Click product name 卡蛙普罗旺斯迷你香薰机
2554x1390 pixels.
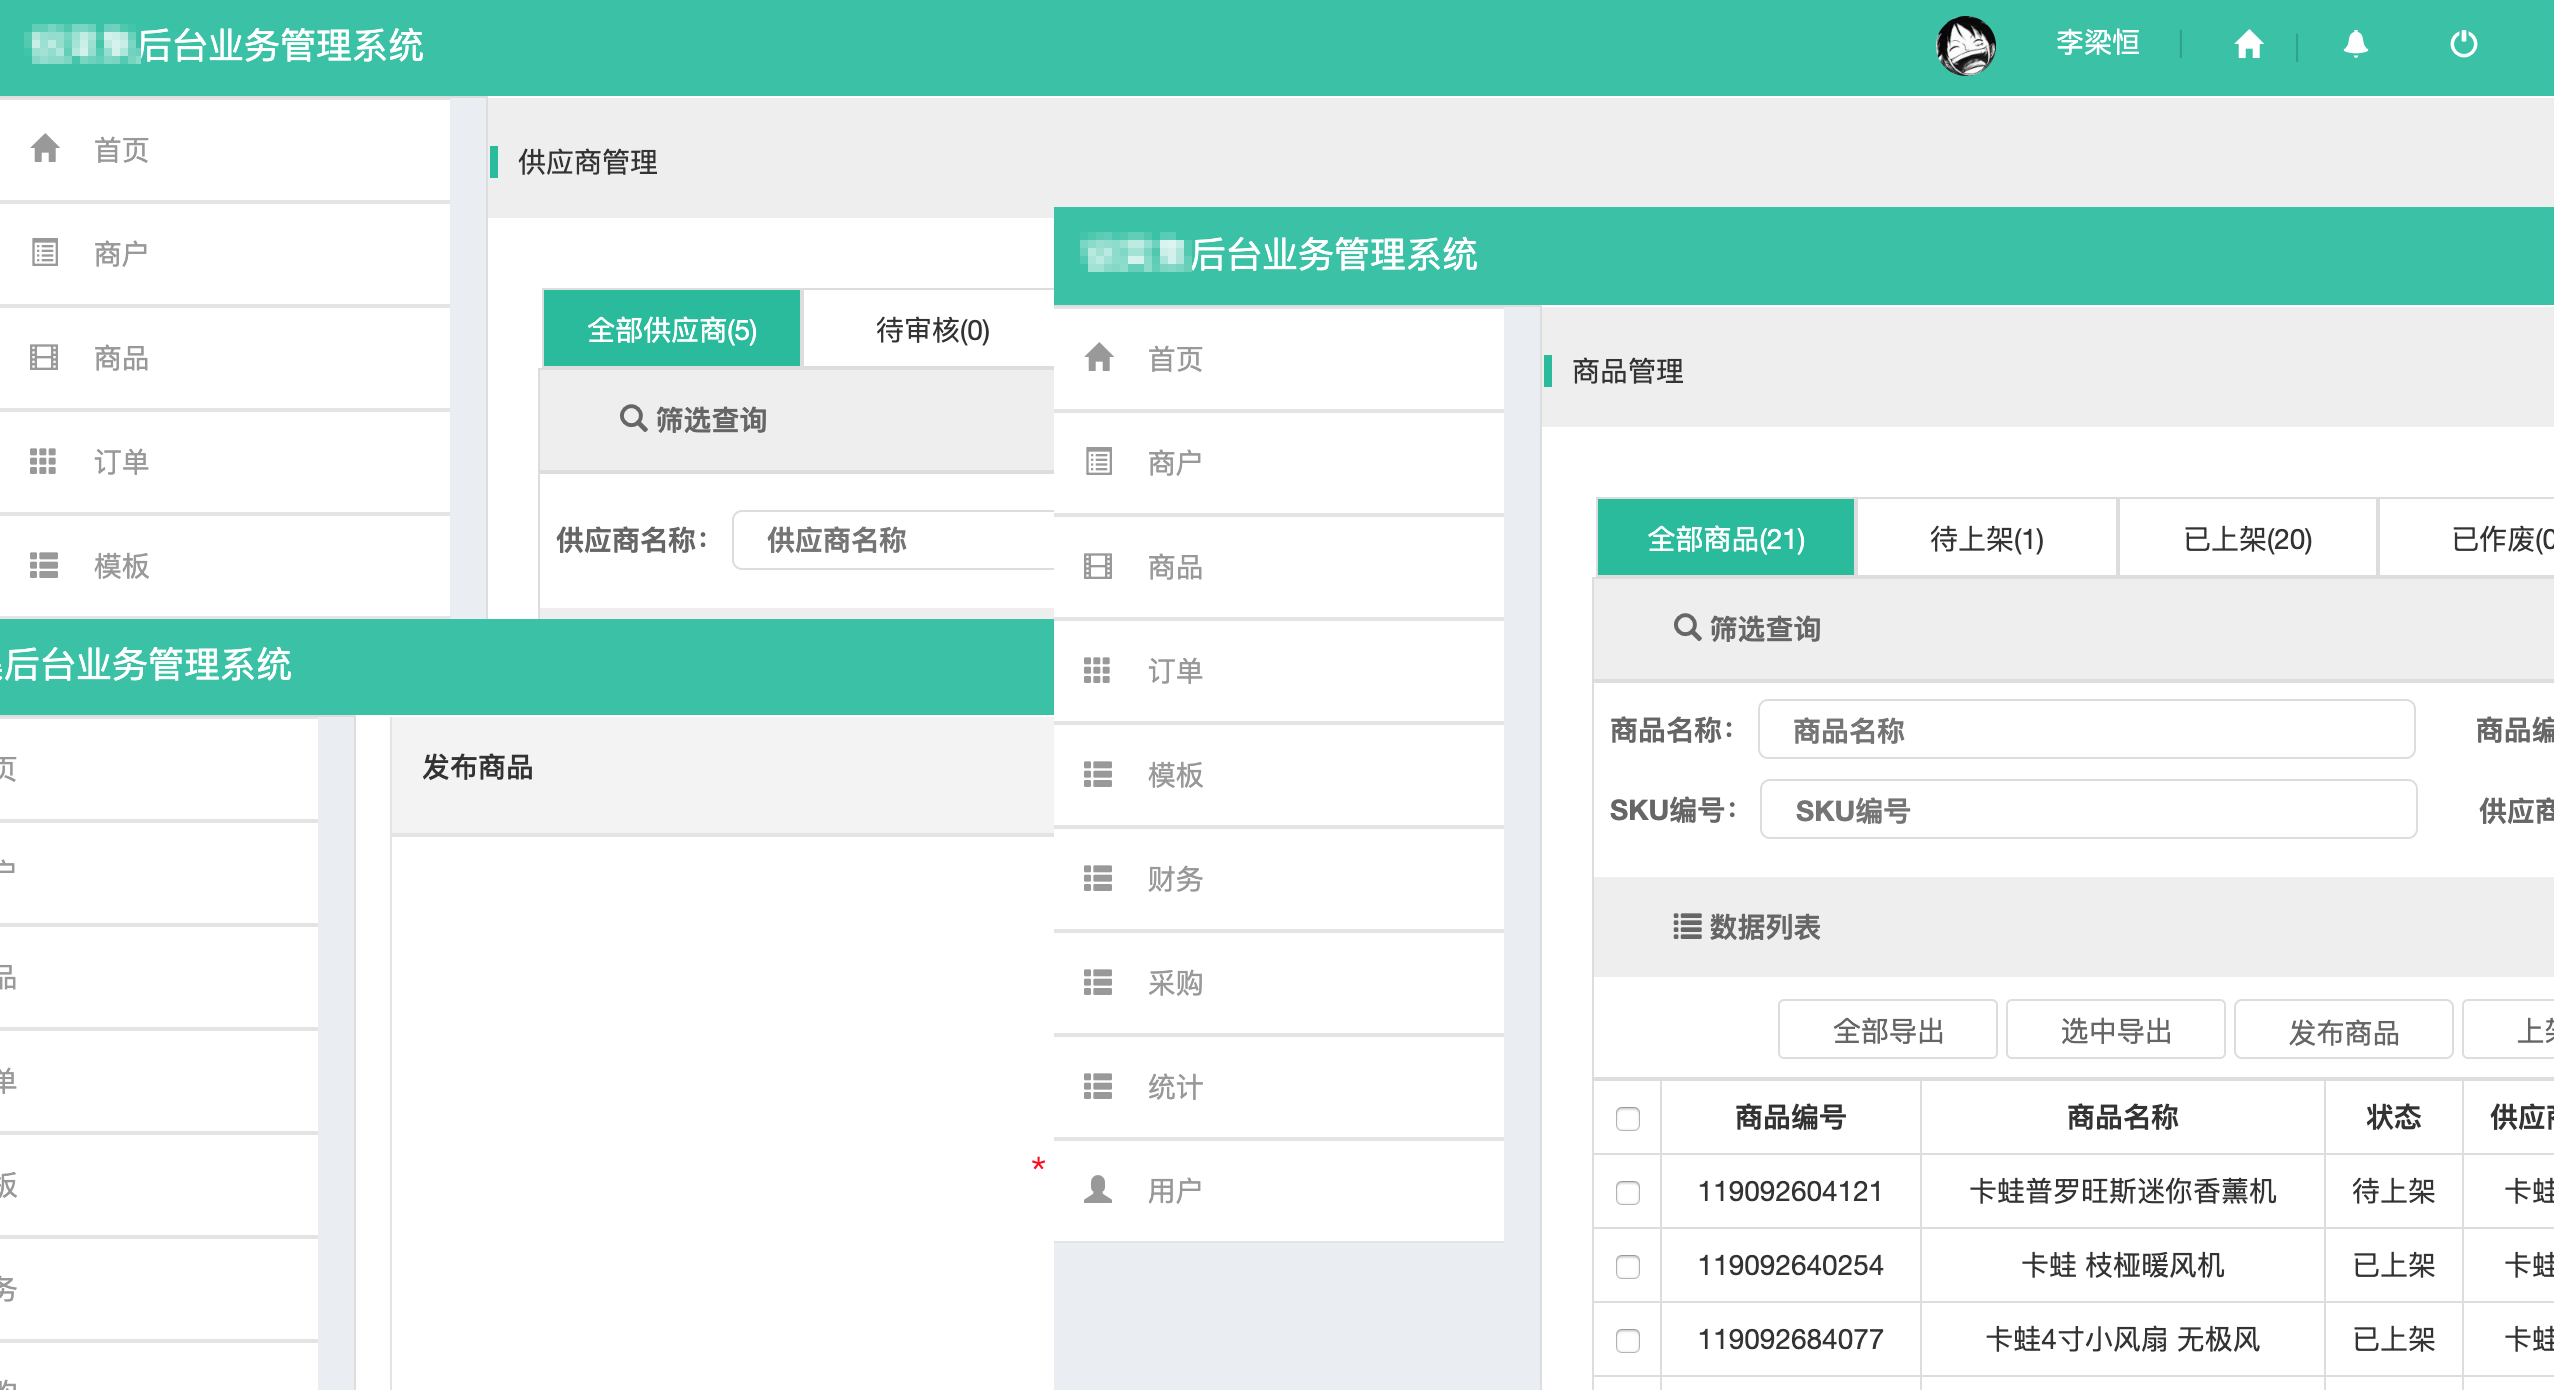click(2122, 1191)
